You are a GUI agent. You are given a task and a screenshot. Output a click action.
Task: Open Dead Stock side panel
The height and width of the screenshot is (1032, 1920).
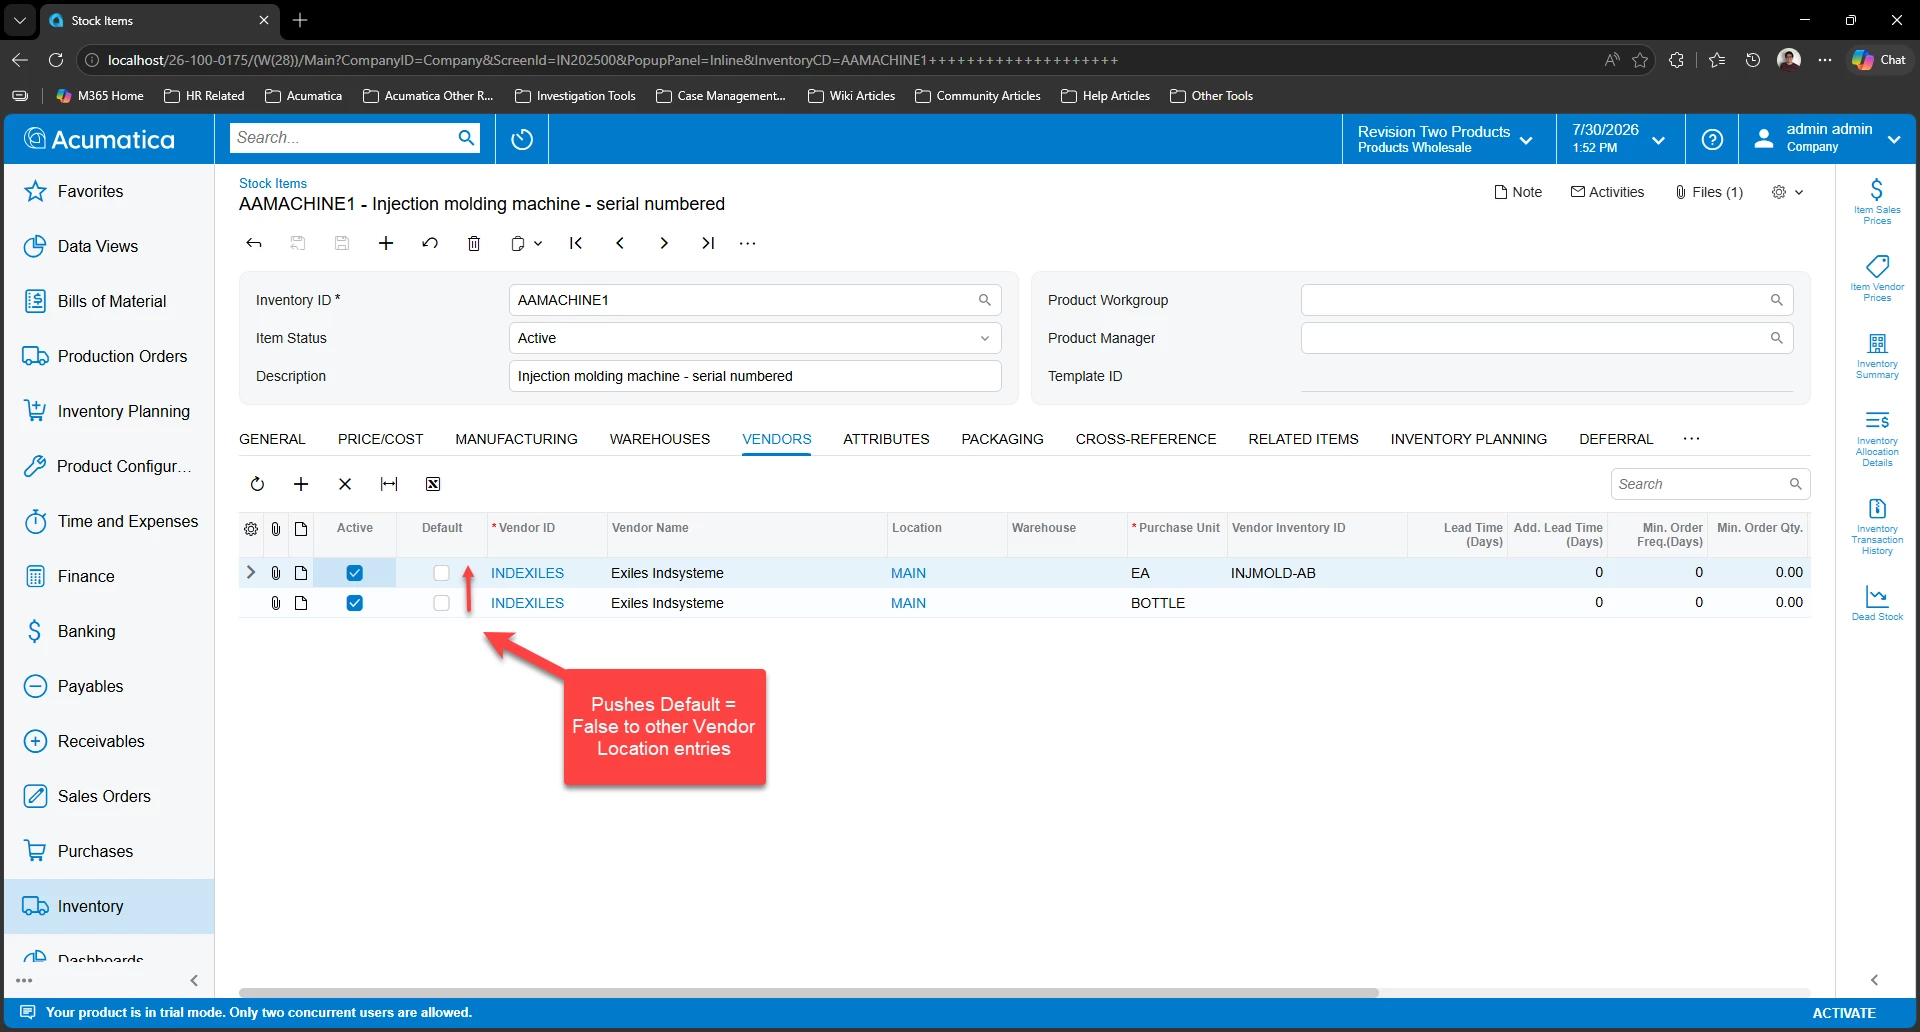pos(1877,603)
